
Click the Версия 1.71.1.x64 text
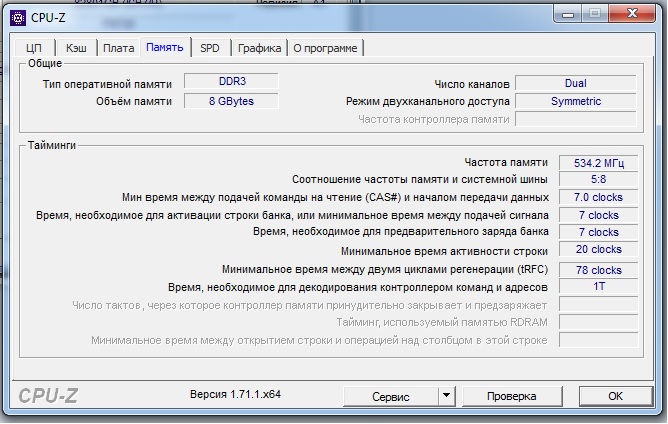pos(236,394)
